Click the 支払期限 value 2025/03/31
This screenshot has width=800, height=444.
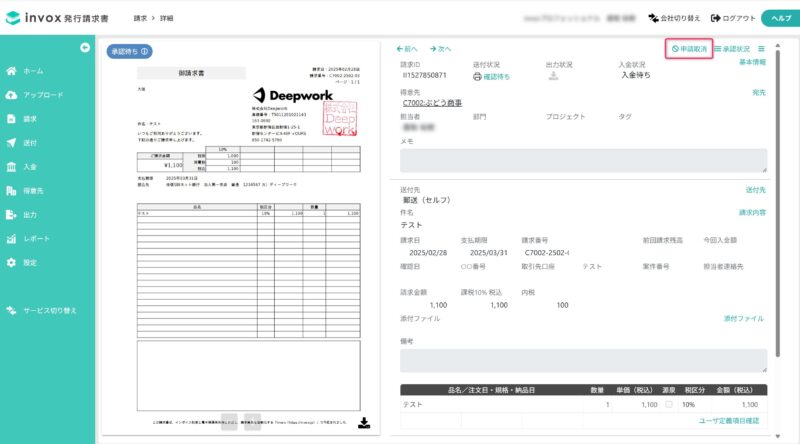tap(488, 253)
